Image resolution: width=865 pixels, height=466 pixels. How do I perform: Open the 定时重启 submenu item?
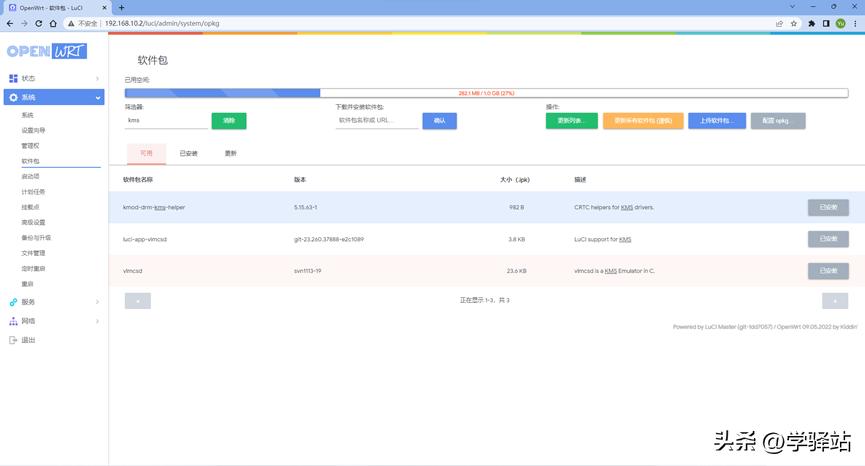point(33,269)
